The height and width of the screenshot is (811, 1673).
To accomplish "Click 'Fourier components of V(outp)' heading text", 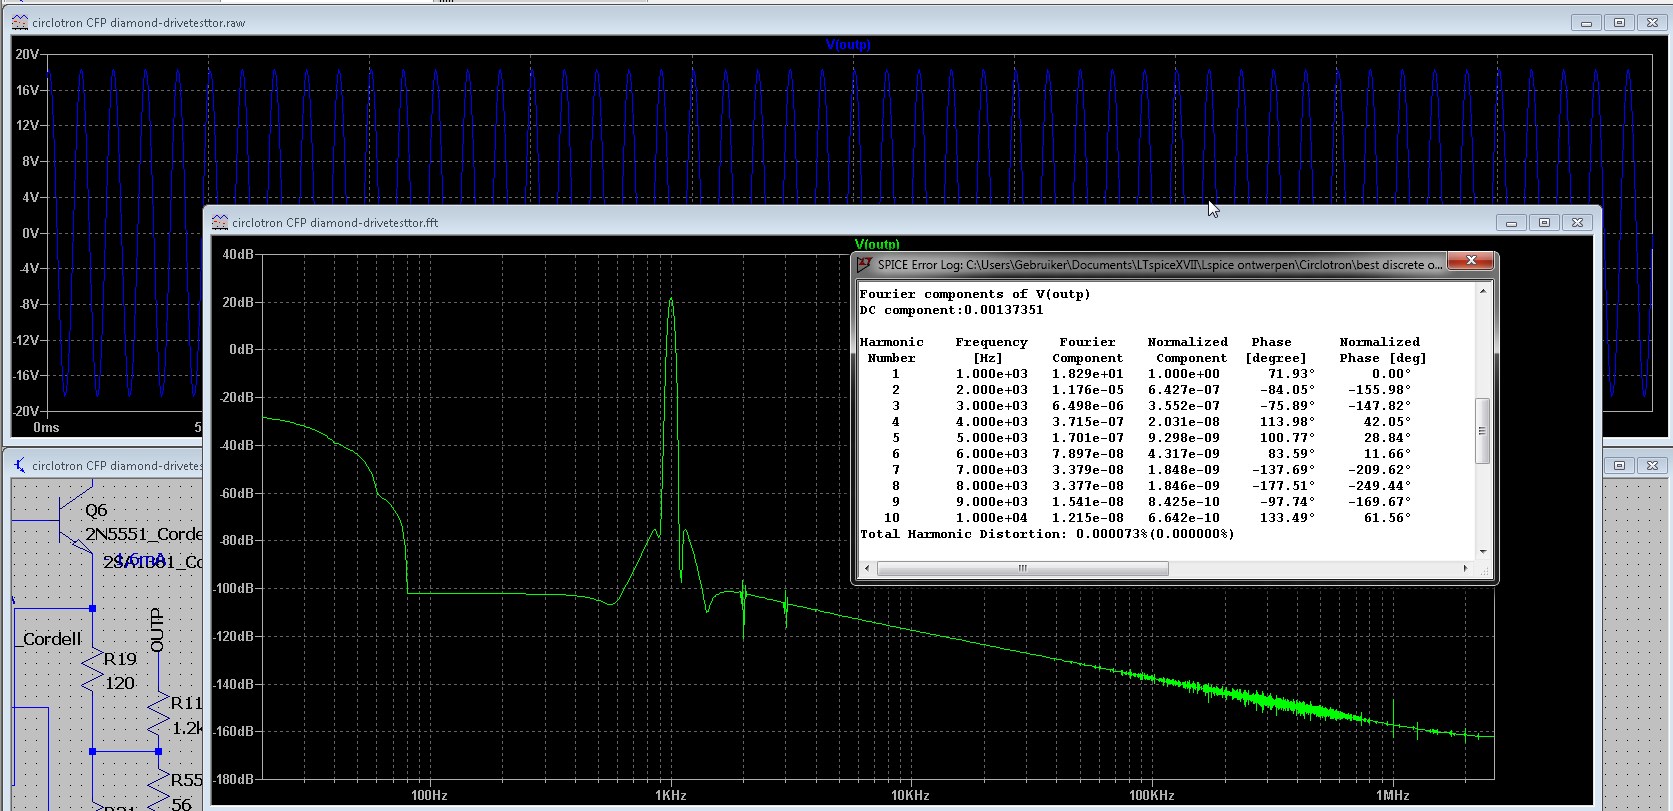I will (975, 294).
